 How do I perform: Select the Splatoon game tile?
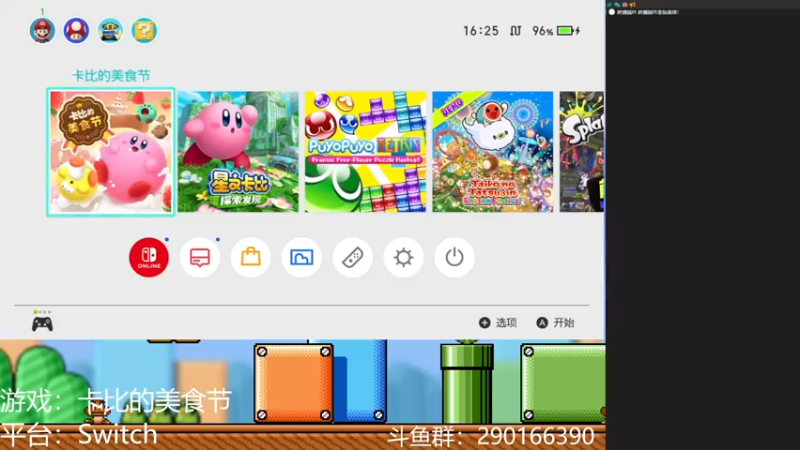pos(582,152)
